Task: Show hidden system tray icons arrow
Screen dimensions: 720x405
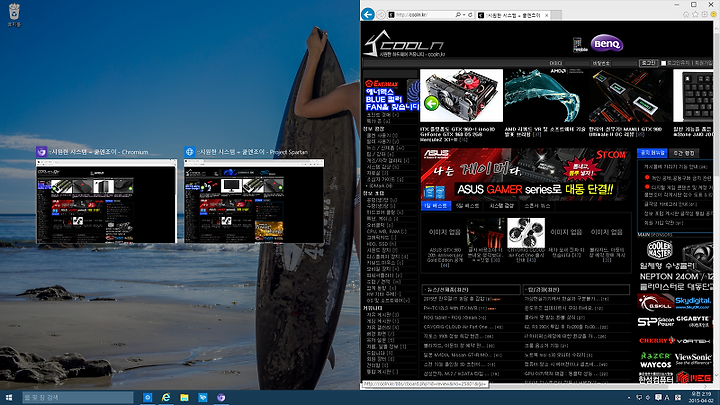Action: 629,398
